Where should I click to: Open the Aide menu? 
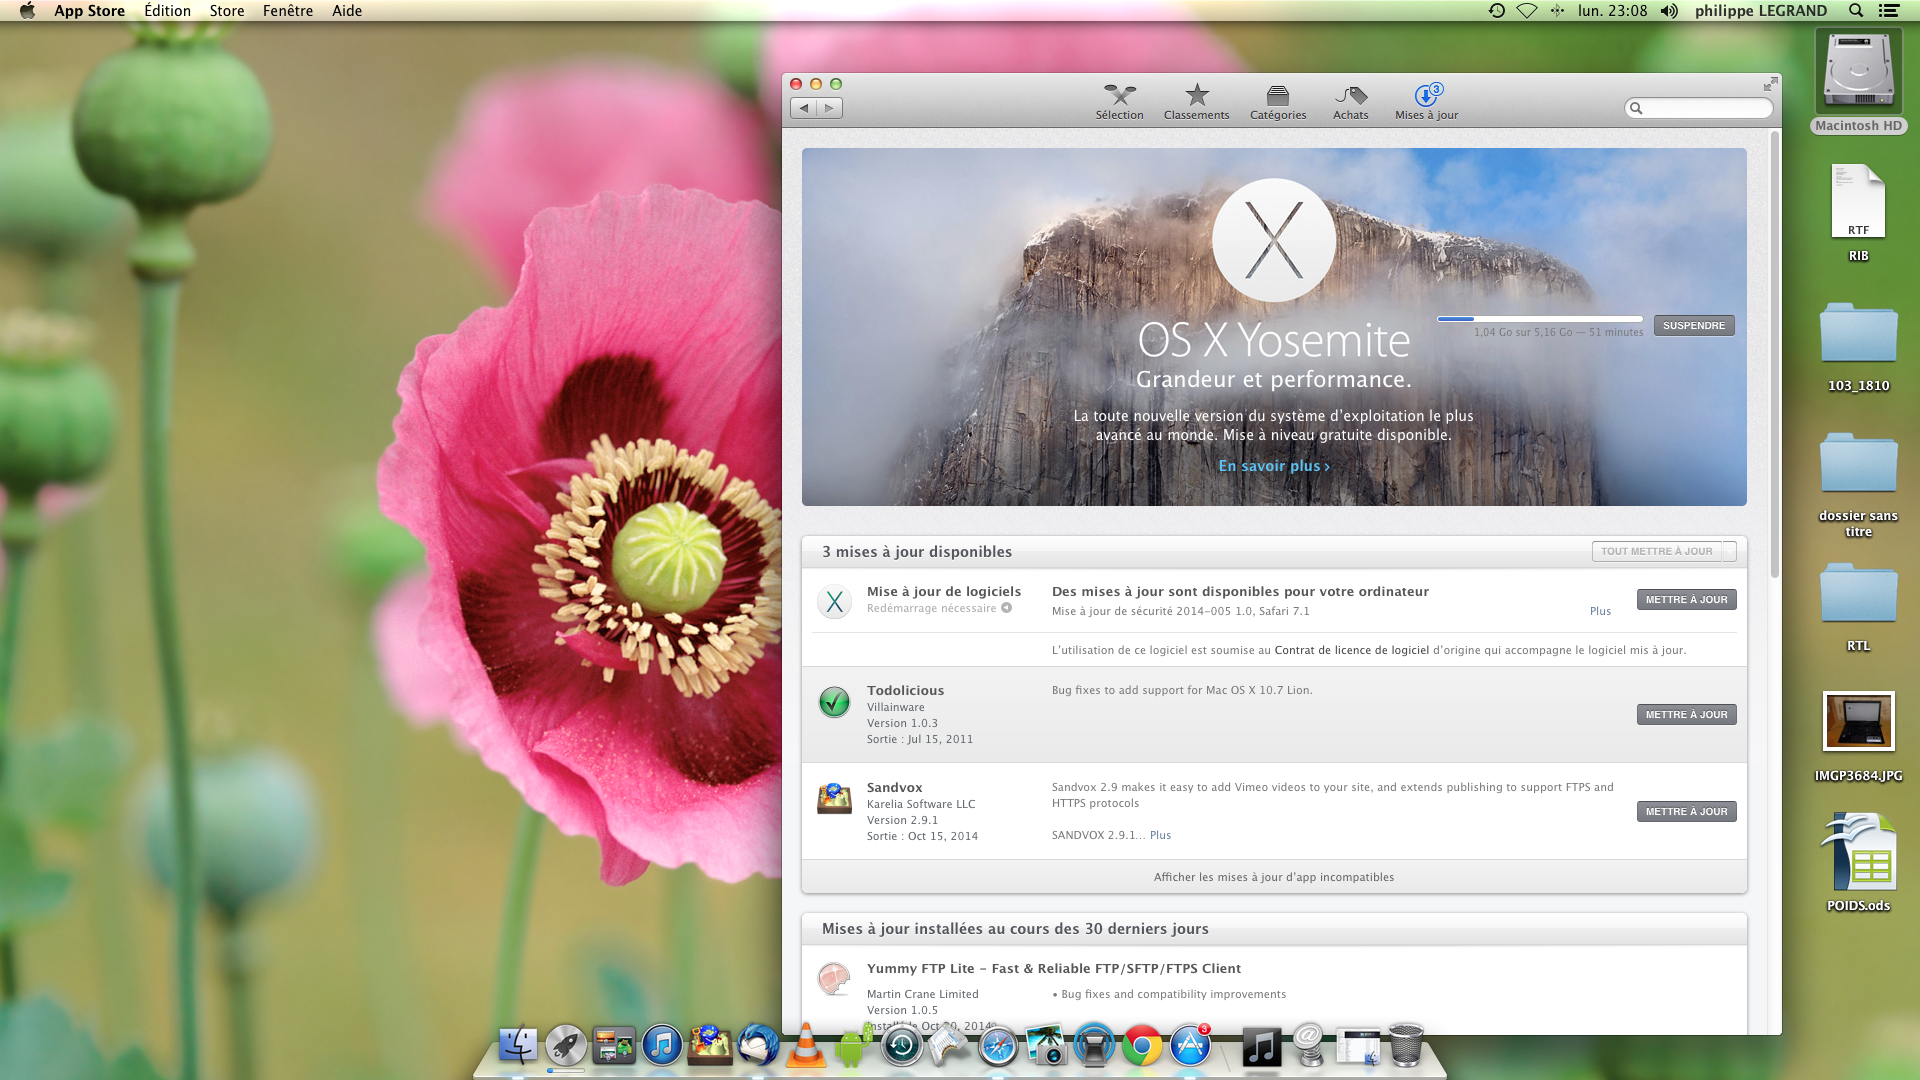347,11
